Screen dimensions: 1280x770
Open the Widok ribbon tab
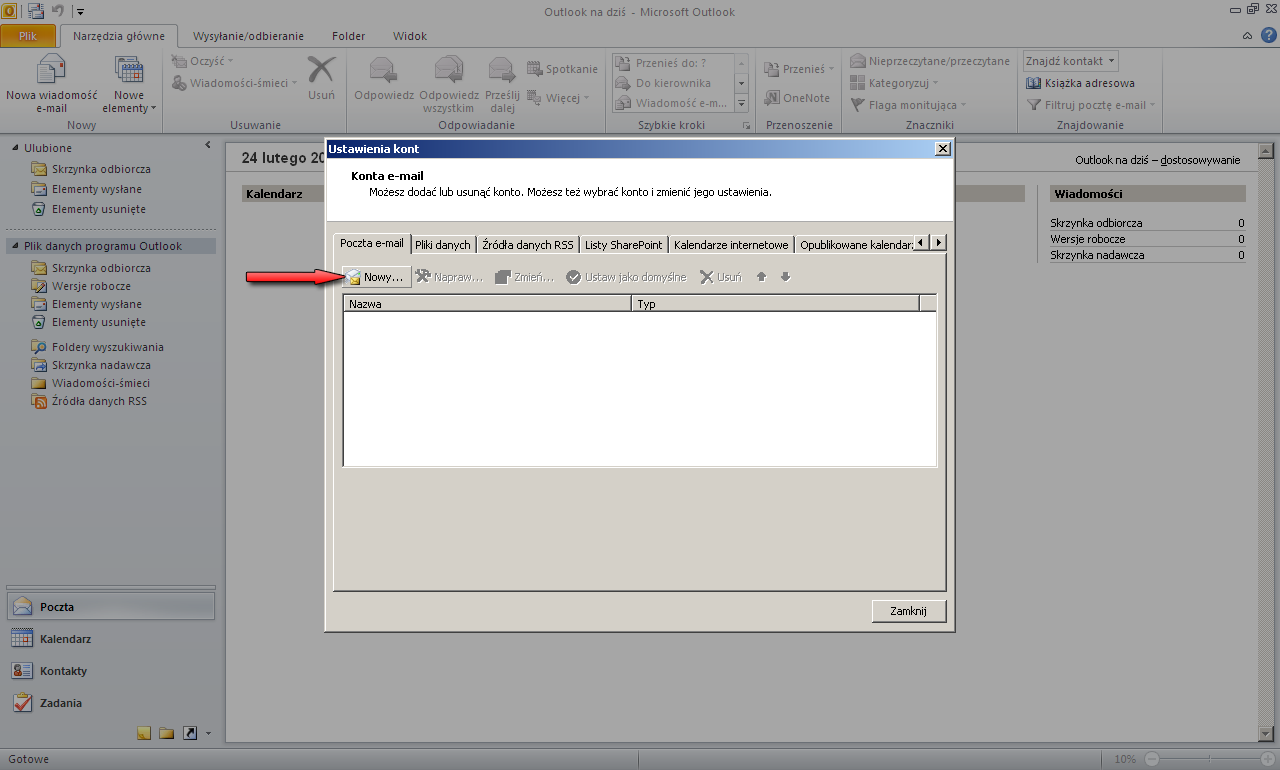tap(410, 36)
